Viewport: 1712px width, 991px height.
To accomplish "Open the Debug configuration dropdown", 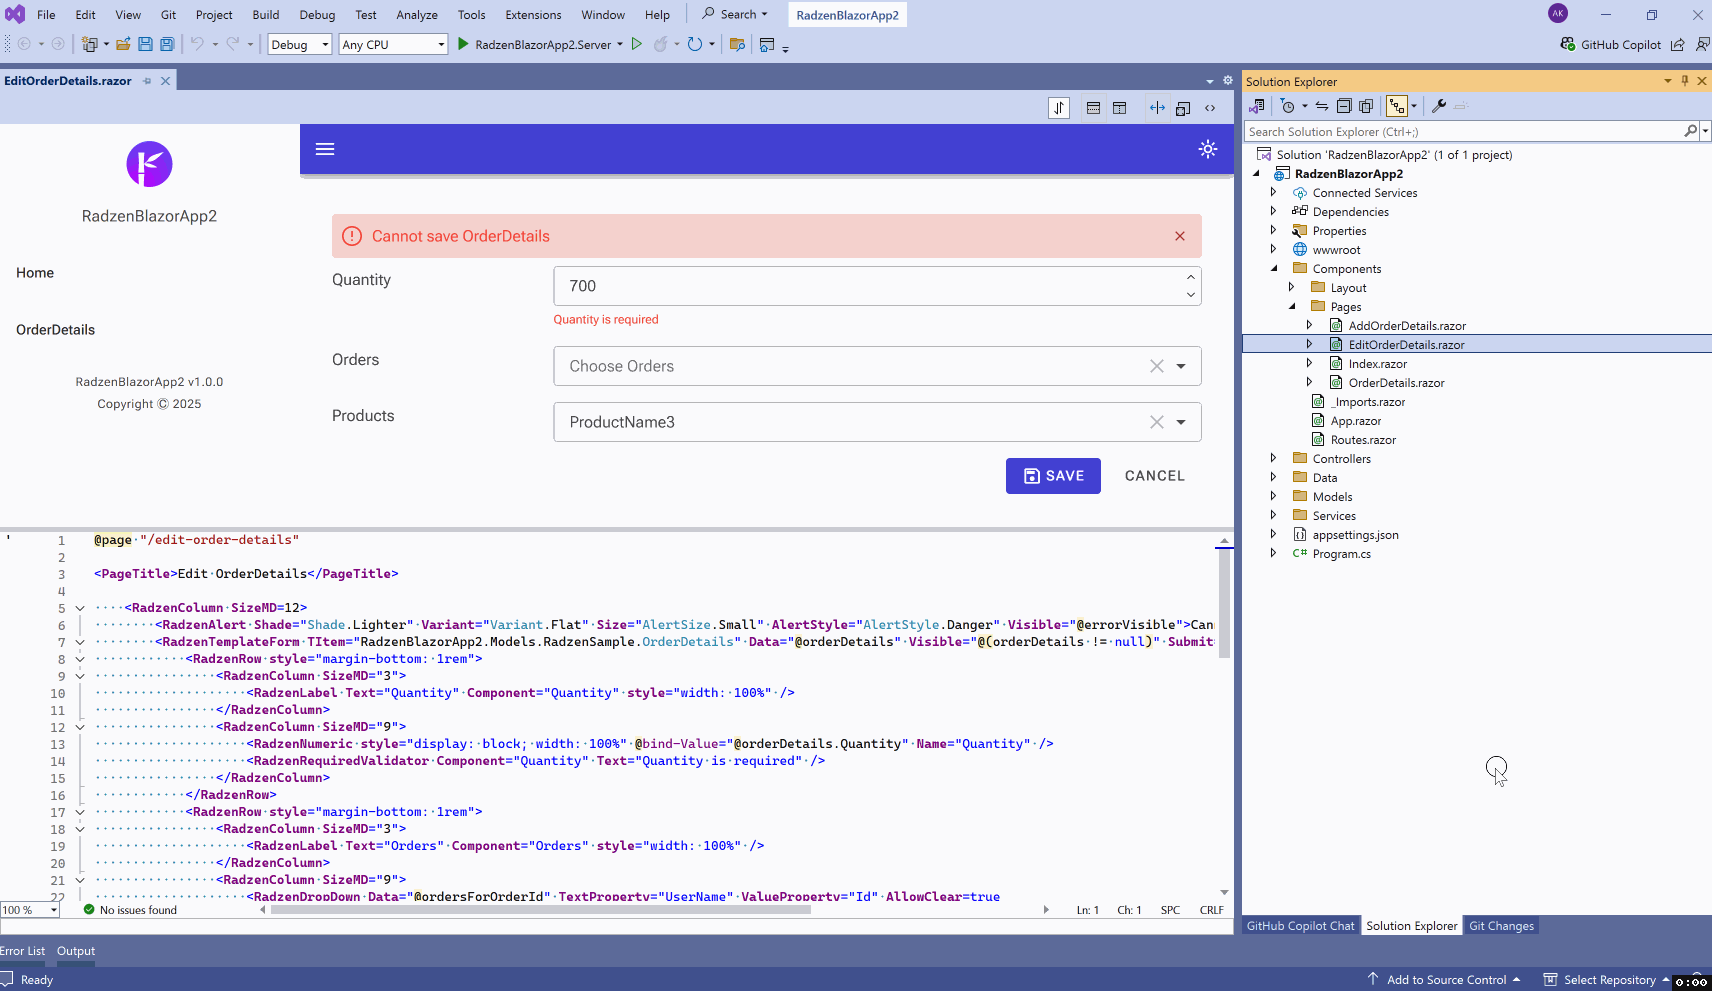I will 299,44.
